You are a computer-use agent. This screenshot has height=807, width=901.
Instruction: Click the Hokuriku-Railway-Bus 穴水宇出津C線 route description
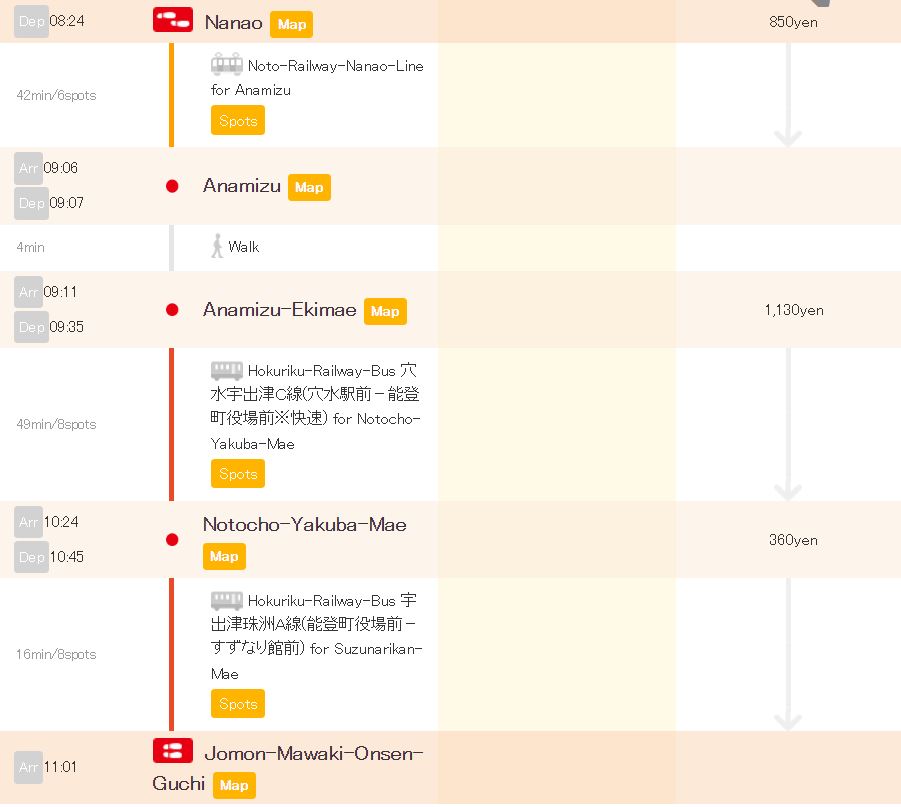coord(316,407)
